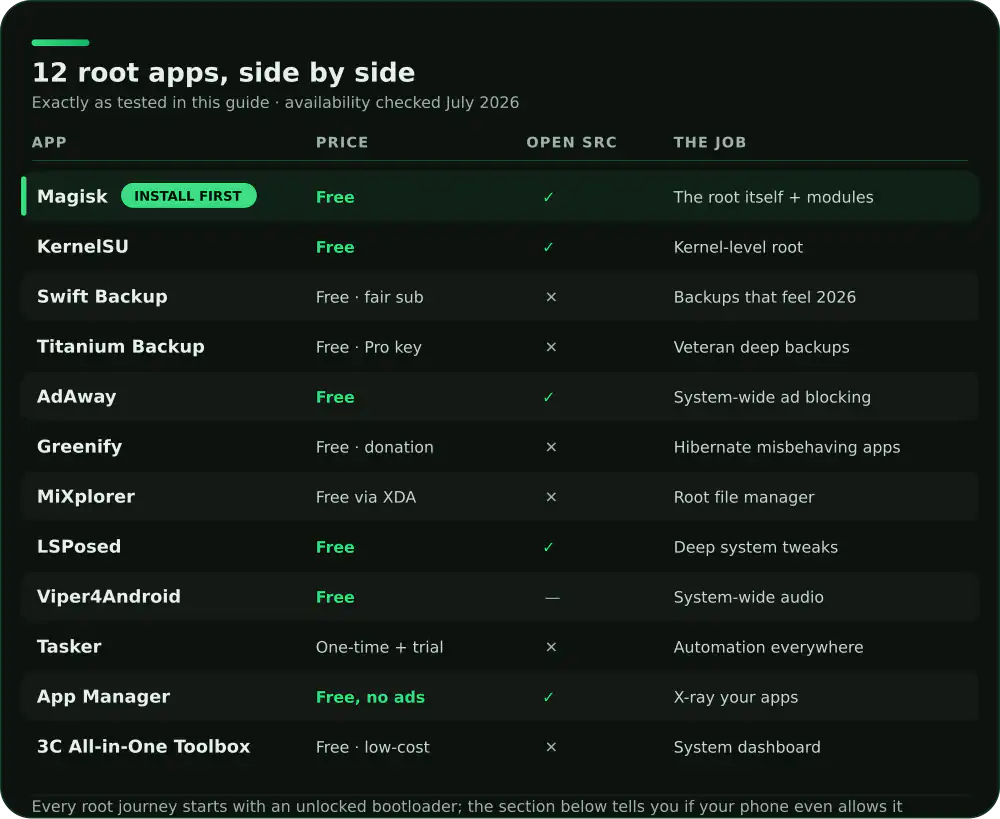Click the open-source checkmark in the KernelSU row
The width and height of the screenshot is (1000, 819).
point(548,247)
